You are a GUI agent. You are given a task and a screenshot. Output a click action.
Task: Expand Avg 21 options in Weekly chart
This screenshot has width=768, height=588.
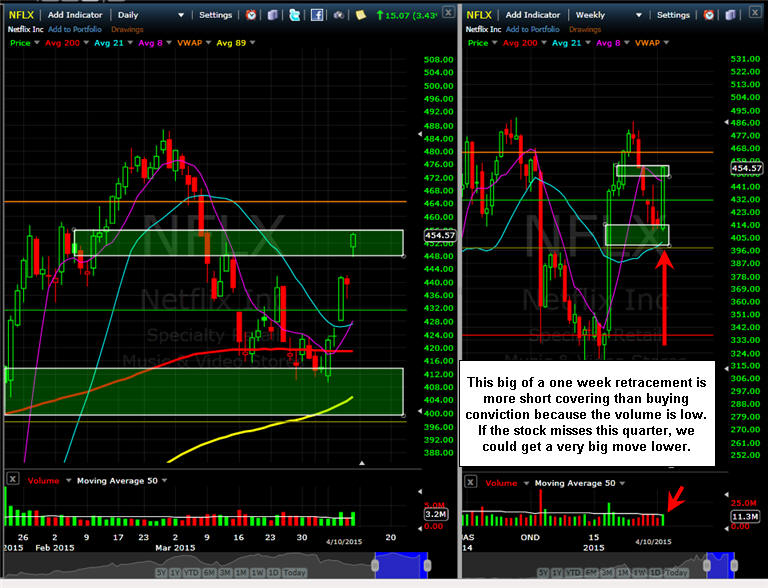(588, 43)
